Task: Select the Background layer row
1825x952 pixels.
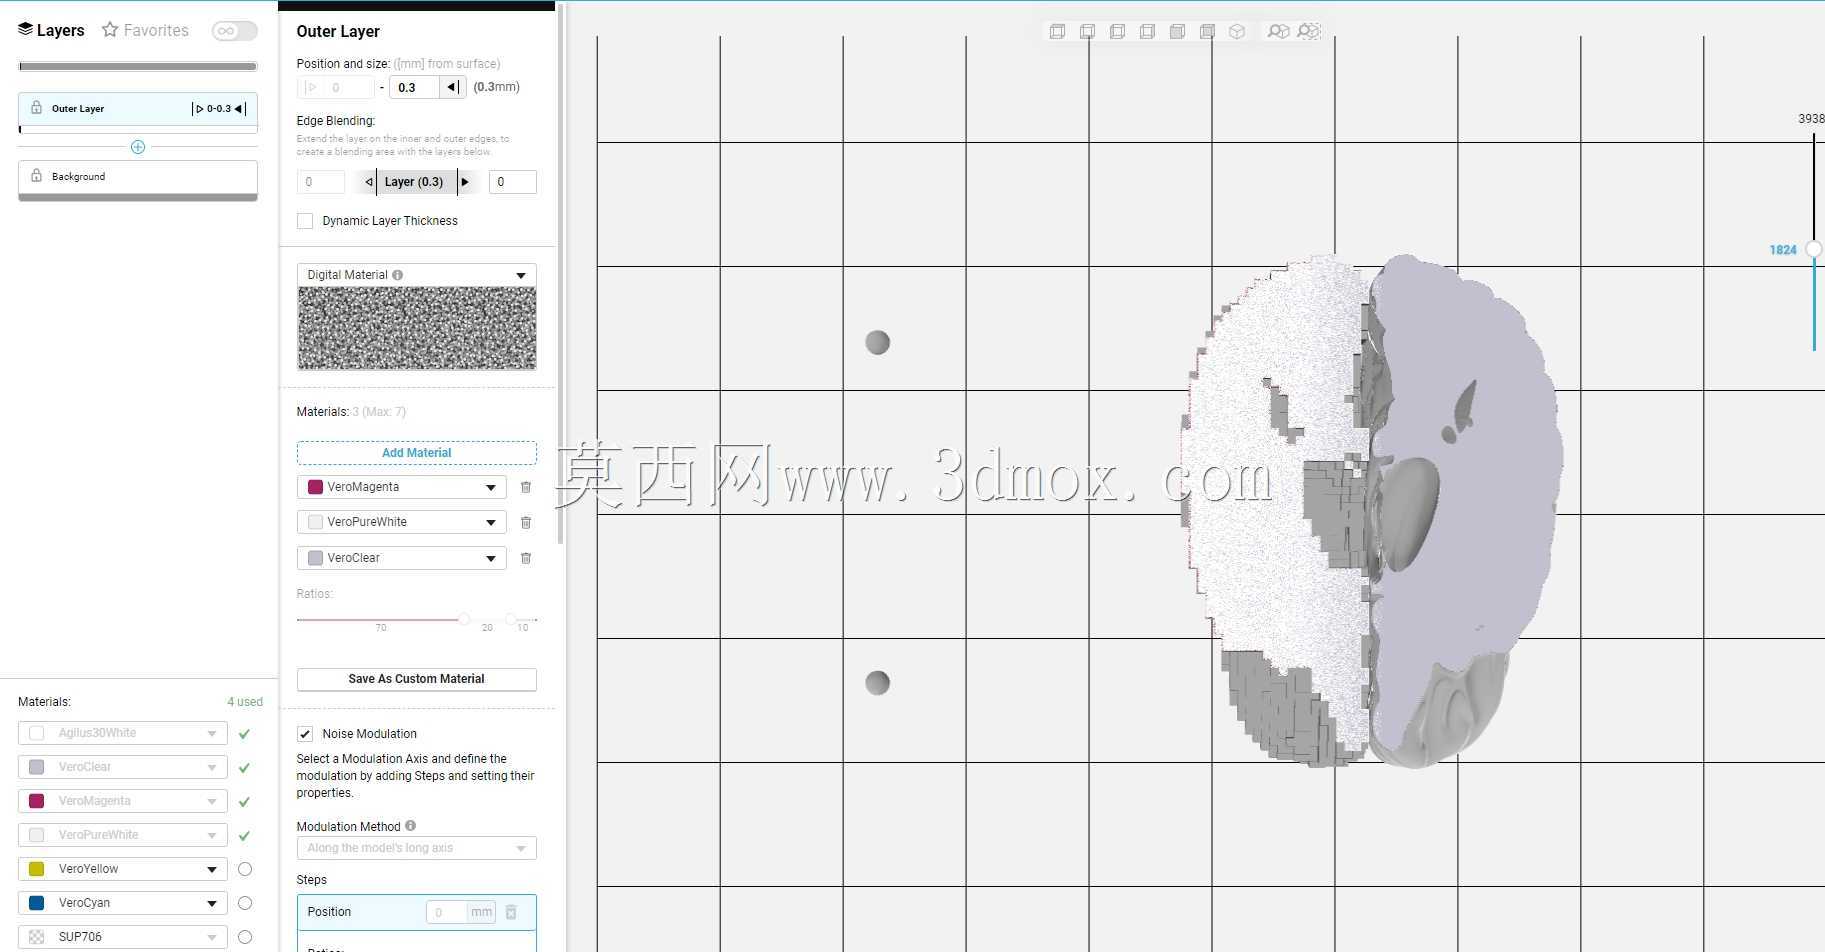Action: click(138, 177)
